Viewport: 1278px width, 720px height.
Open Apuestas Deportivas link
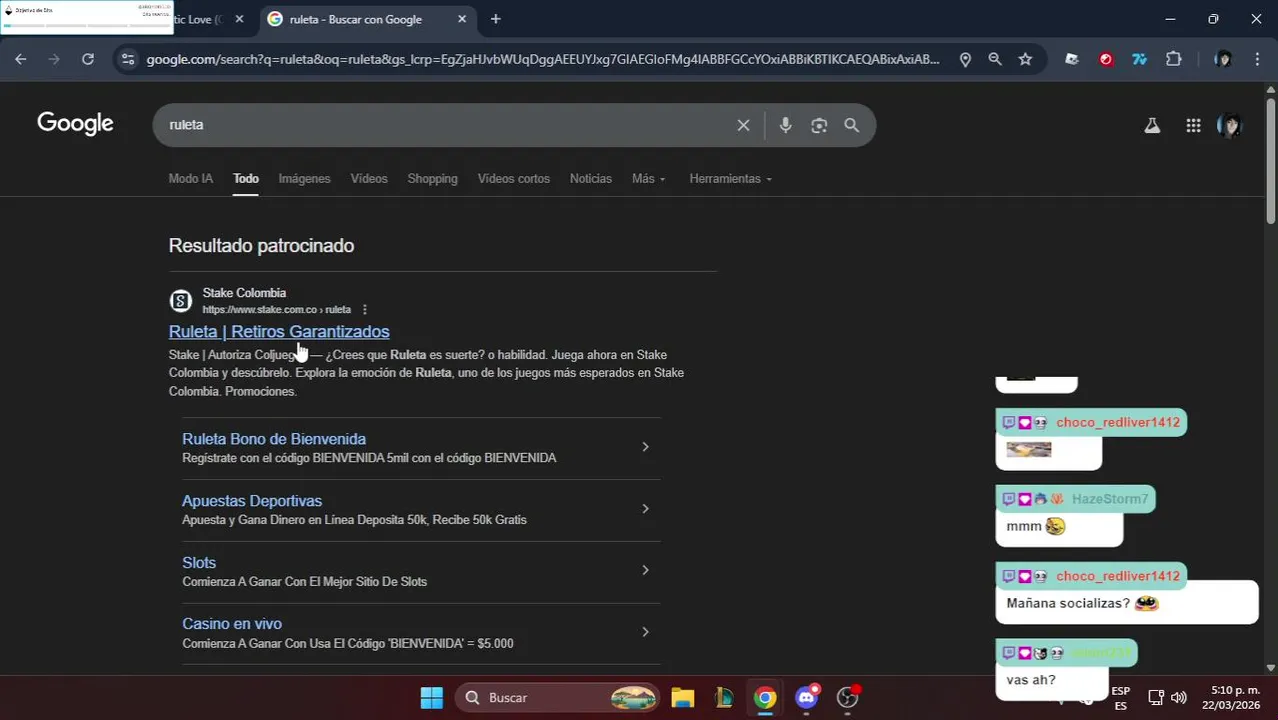tap(252, 501)
